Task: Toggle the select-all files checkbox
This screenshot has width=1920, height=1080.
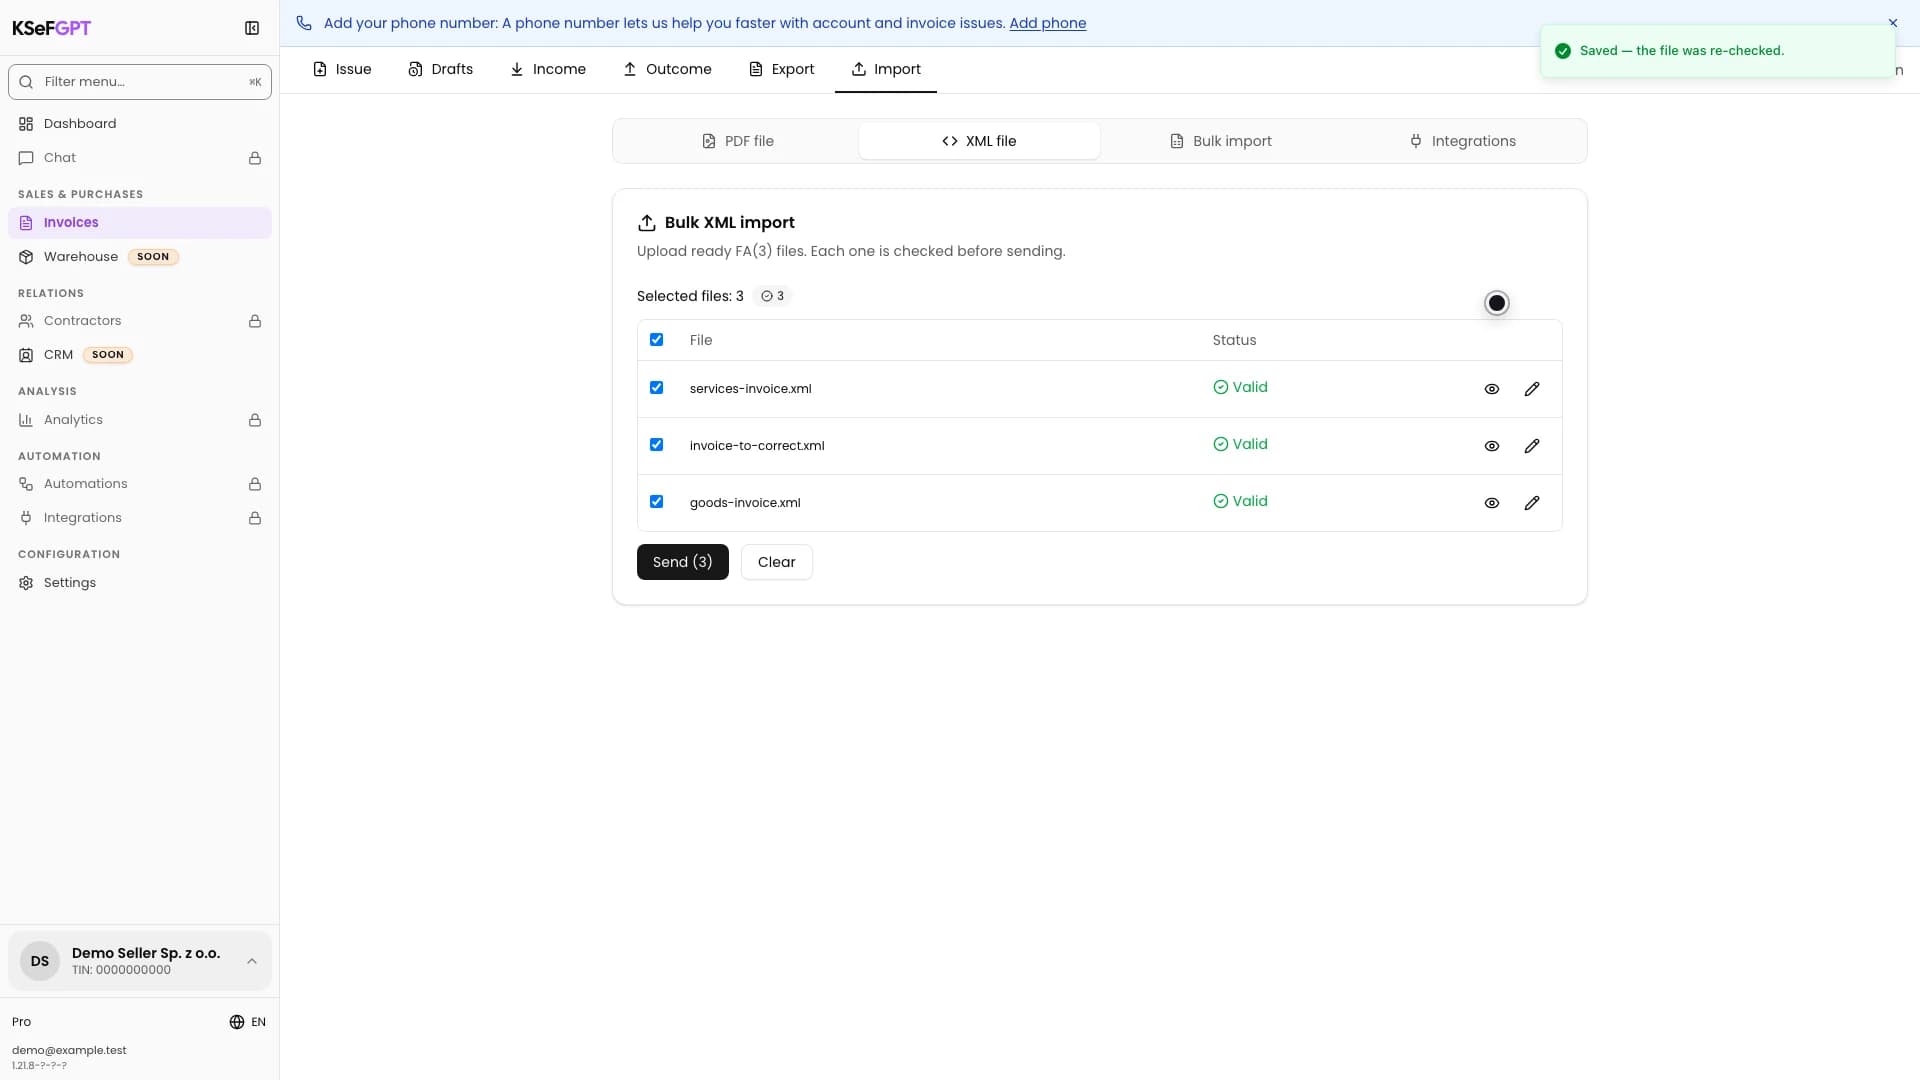Action: pos(657,340)
